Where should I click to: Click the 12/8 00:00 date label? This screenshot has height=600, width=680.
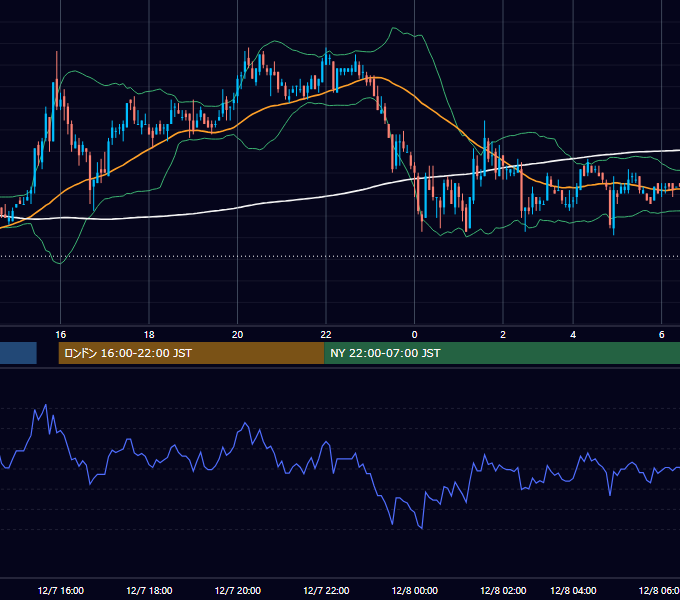pos(415,591)
